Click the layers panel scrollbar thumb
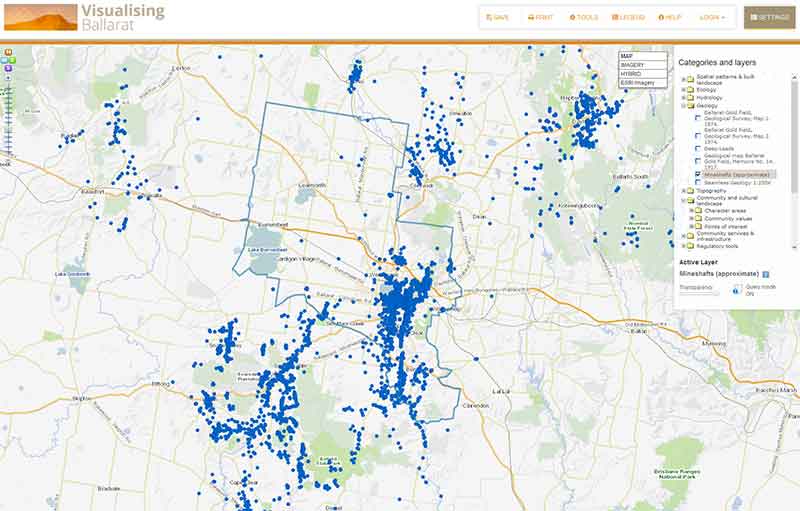800x511 pixels. pyautogui.click(x=794, y=137)
